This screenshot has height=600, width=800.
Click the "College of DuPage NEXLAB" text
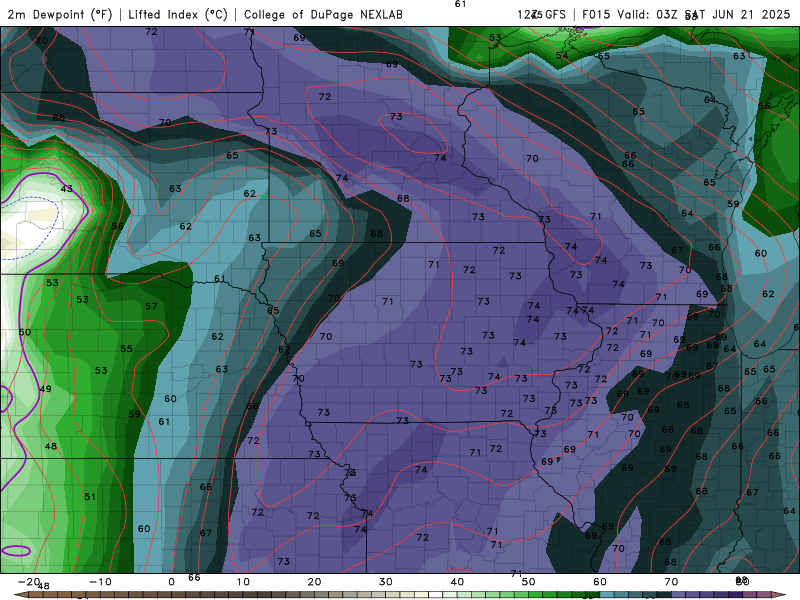point(323,14)
